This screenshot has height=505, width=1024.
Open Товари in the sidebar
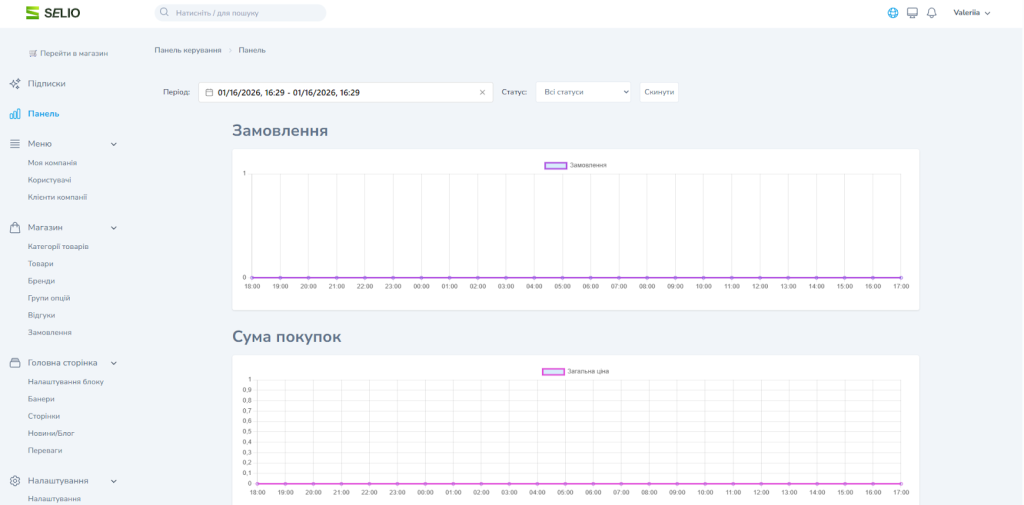41,264
